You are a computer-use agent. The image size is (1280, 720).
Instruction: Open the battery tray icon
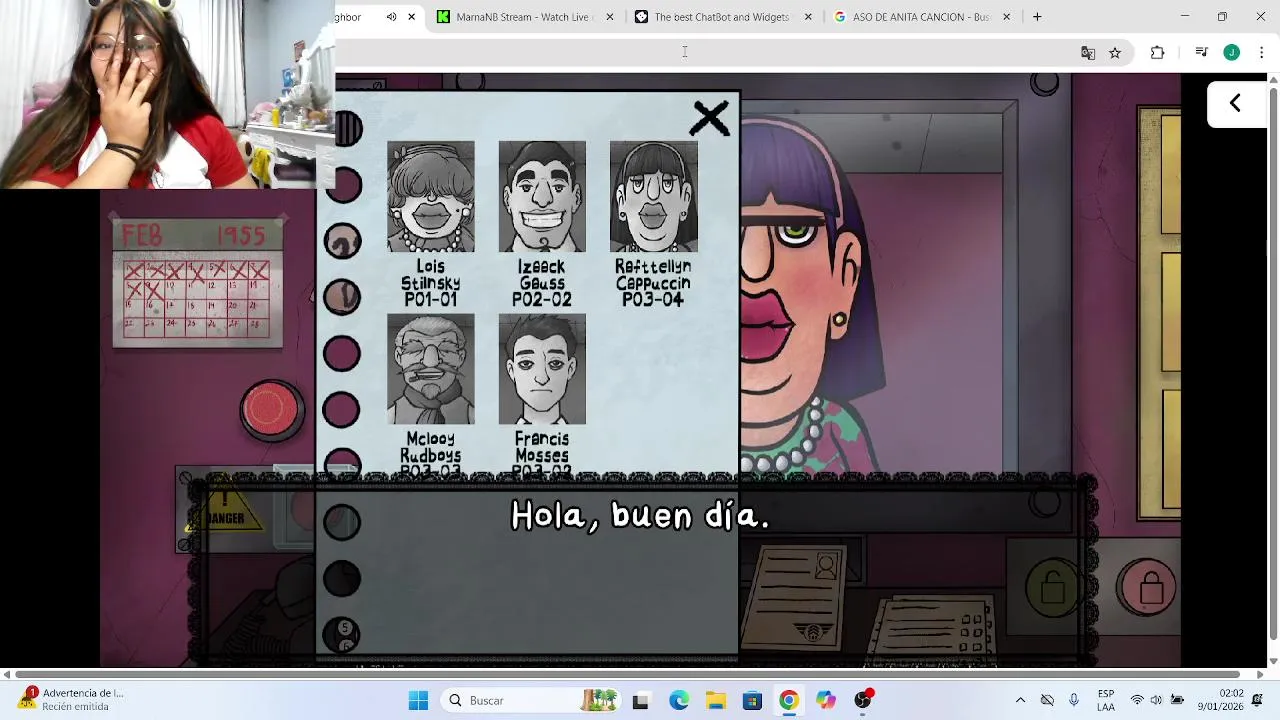pos(1177,700)
